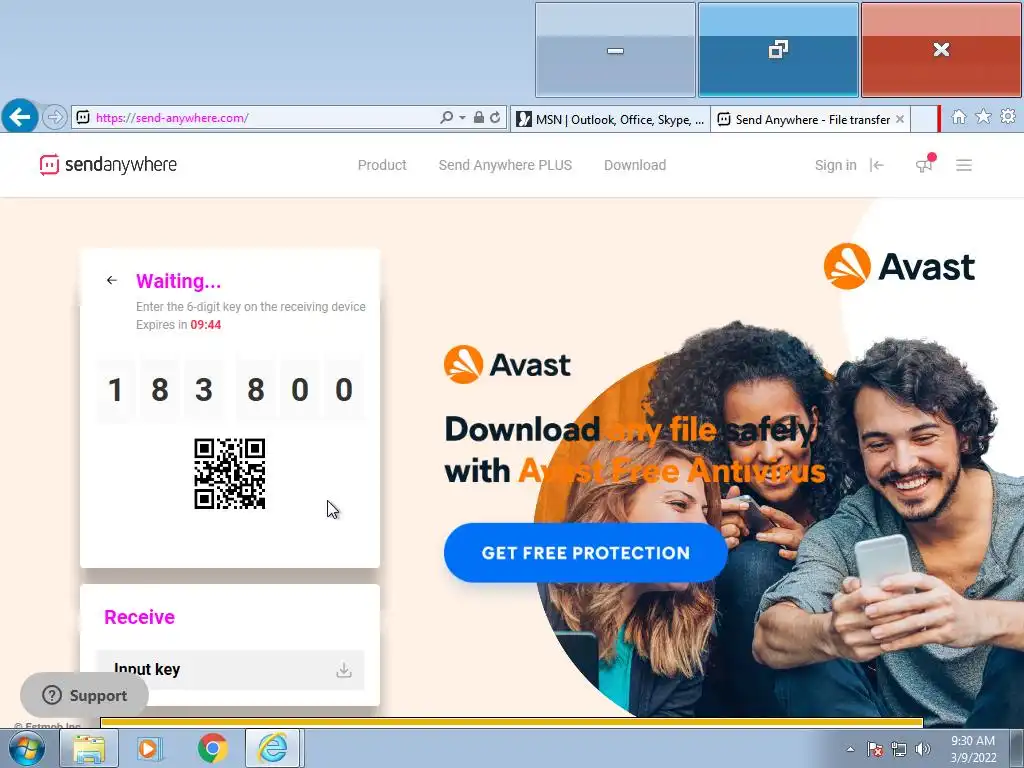
Task: Click the browser forward arrow button
Action: point(55,118)
